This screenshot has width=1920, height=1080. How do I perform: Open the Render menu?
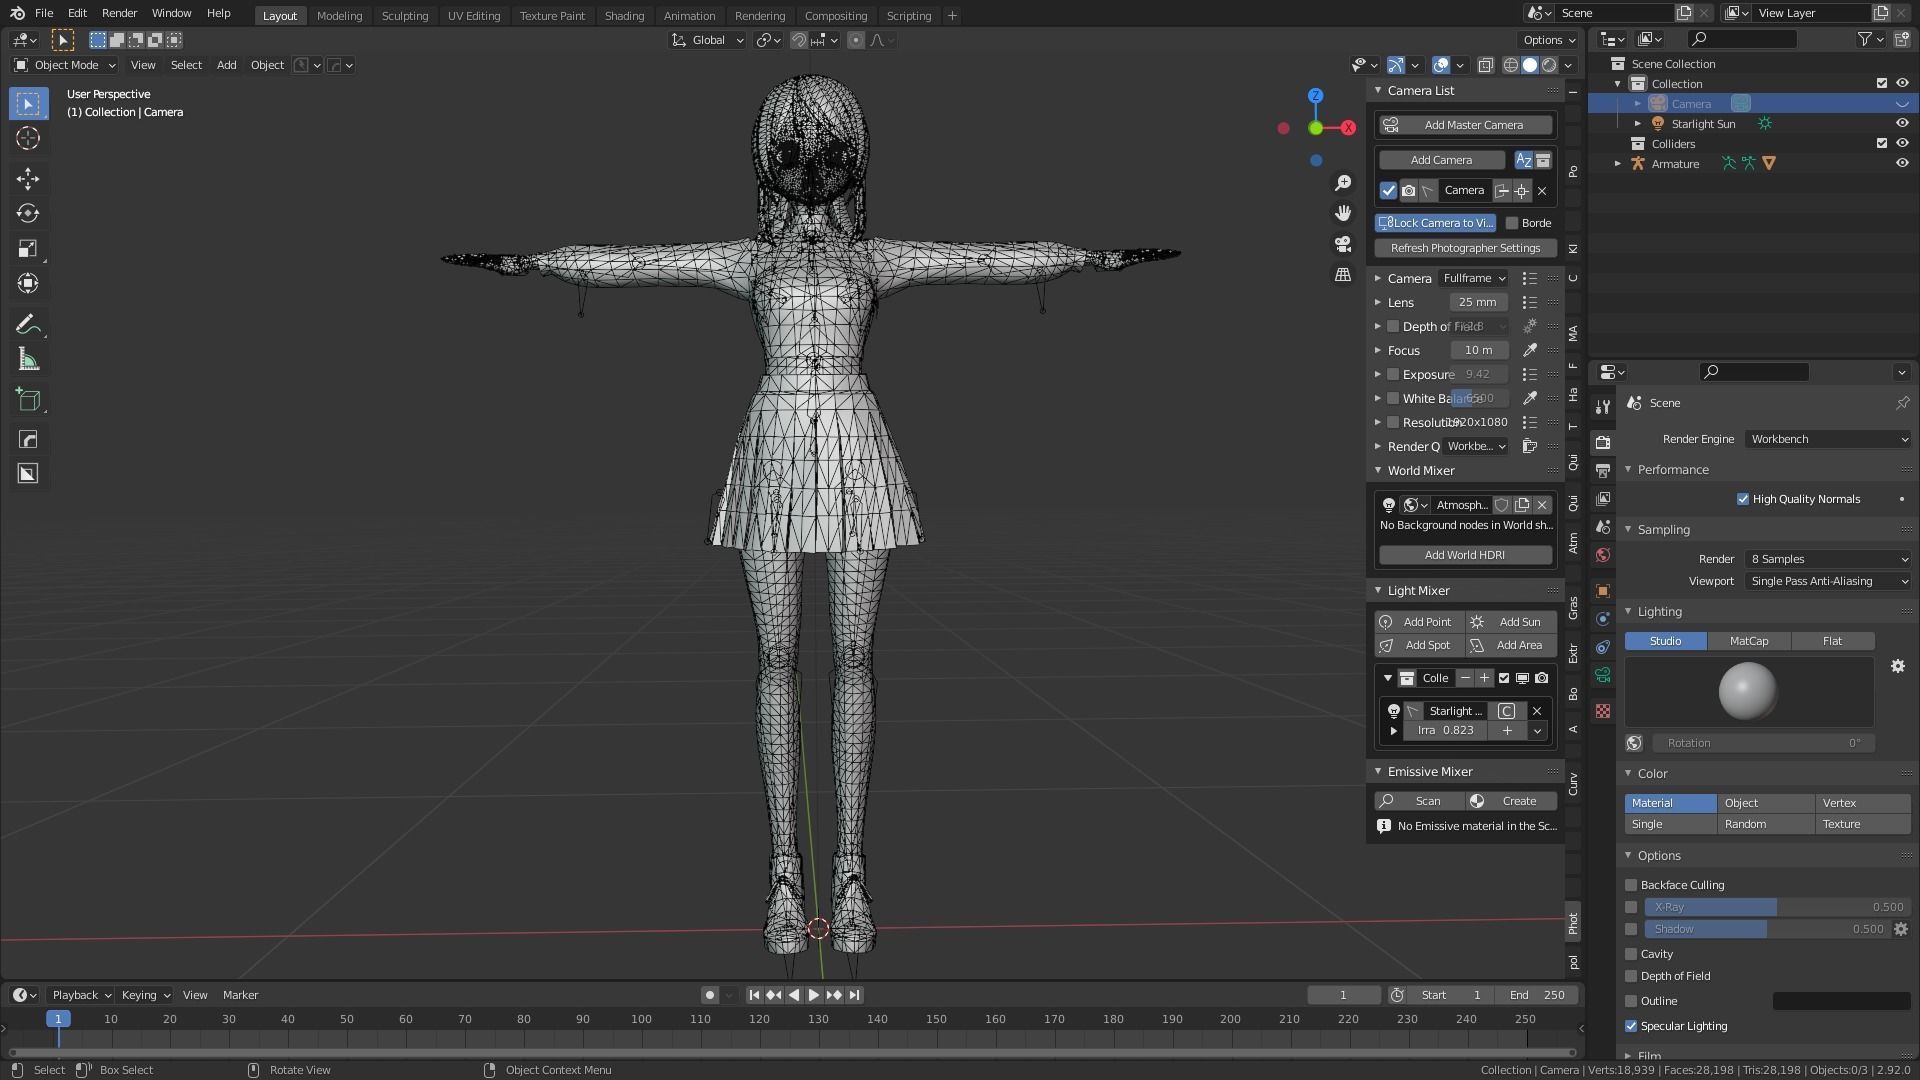pyautogui.click(x=119, y=14)
